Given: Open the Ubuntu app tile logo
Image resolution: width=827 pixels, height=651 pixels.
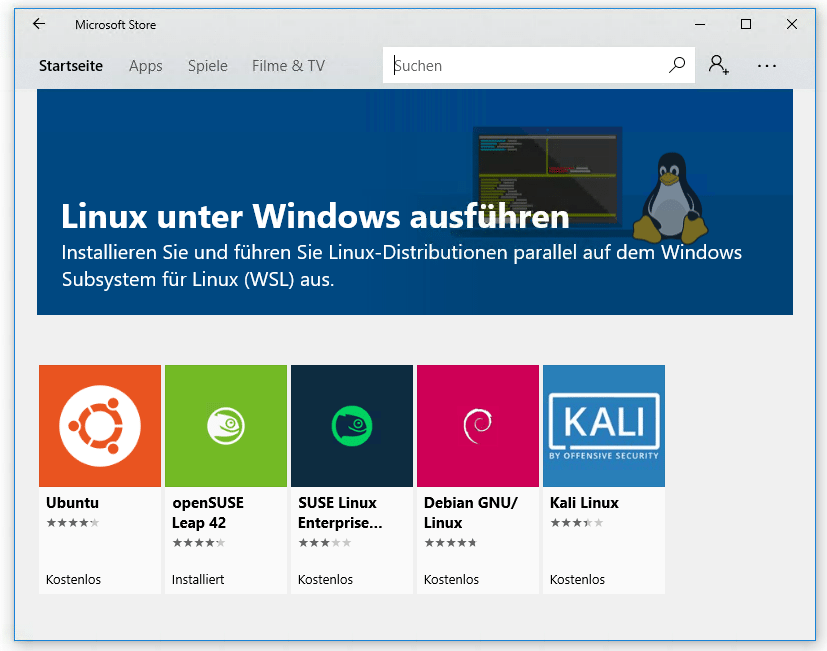Looking at the screenshot, I should (100, 426).
